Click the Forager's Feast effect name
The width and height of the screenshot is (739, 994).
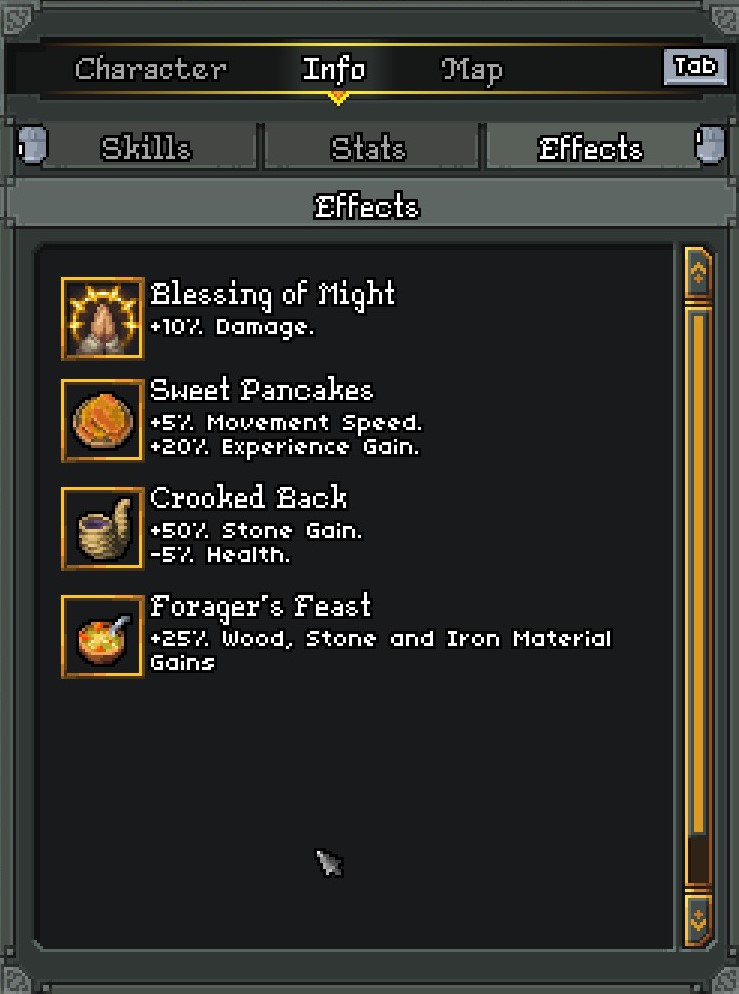click(x=260, y=606)
